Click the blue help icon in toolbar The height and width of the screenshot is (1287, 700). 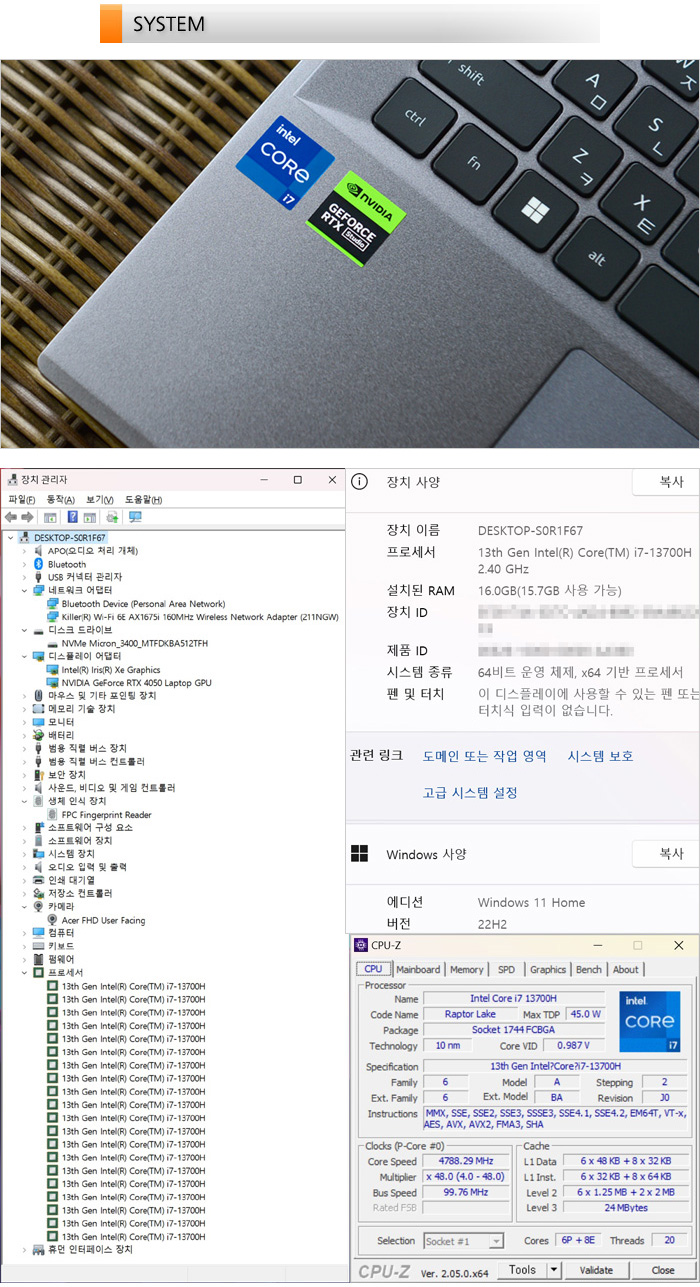73,517
